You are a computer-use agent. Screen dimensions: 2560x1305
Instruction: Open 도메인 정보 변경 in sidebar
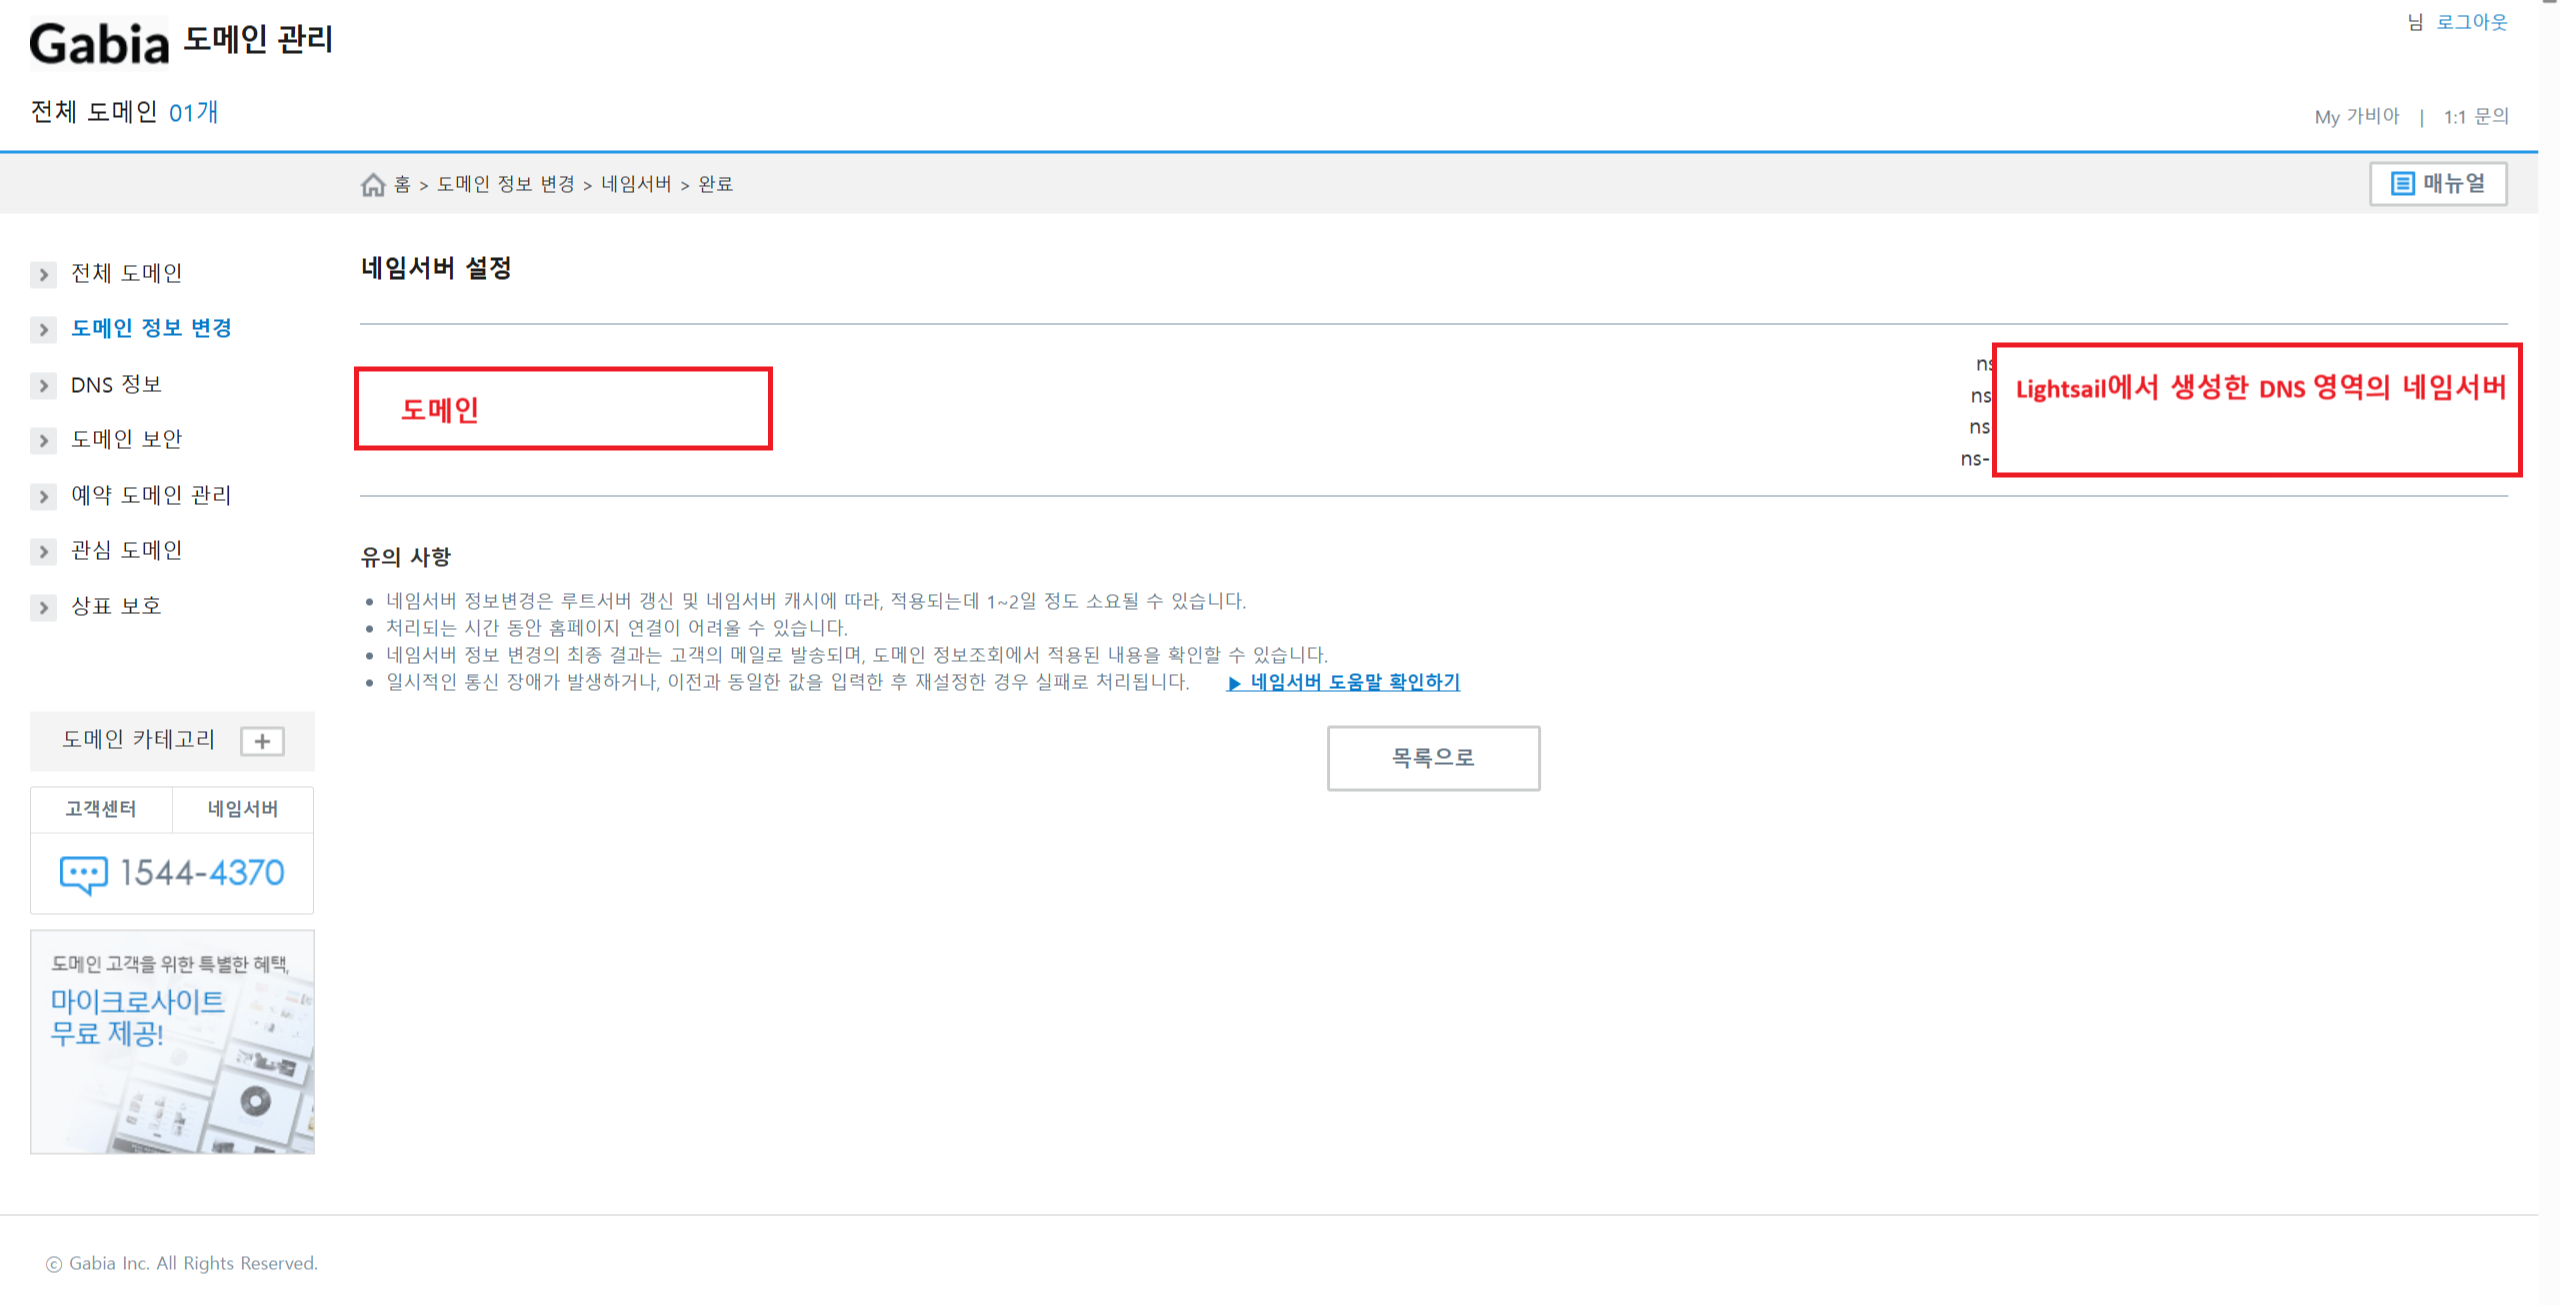[151, 329]
